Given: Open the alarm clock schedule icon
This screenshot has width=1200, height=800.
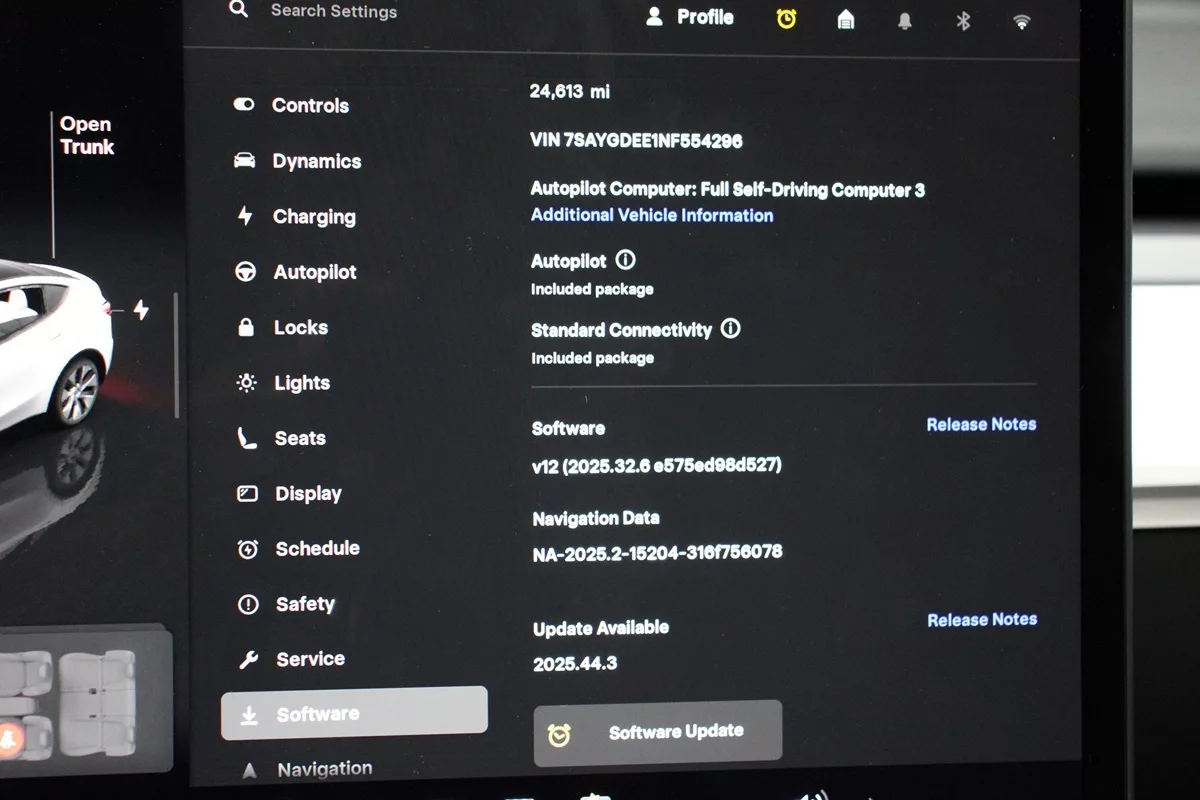Looking at the screenshot, I should (x=786, y=19).
